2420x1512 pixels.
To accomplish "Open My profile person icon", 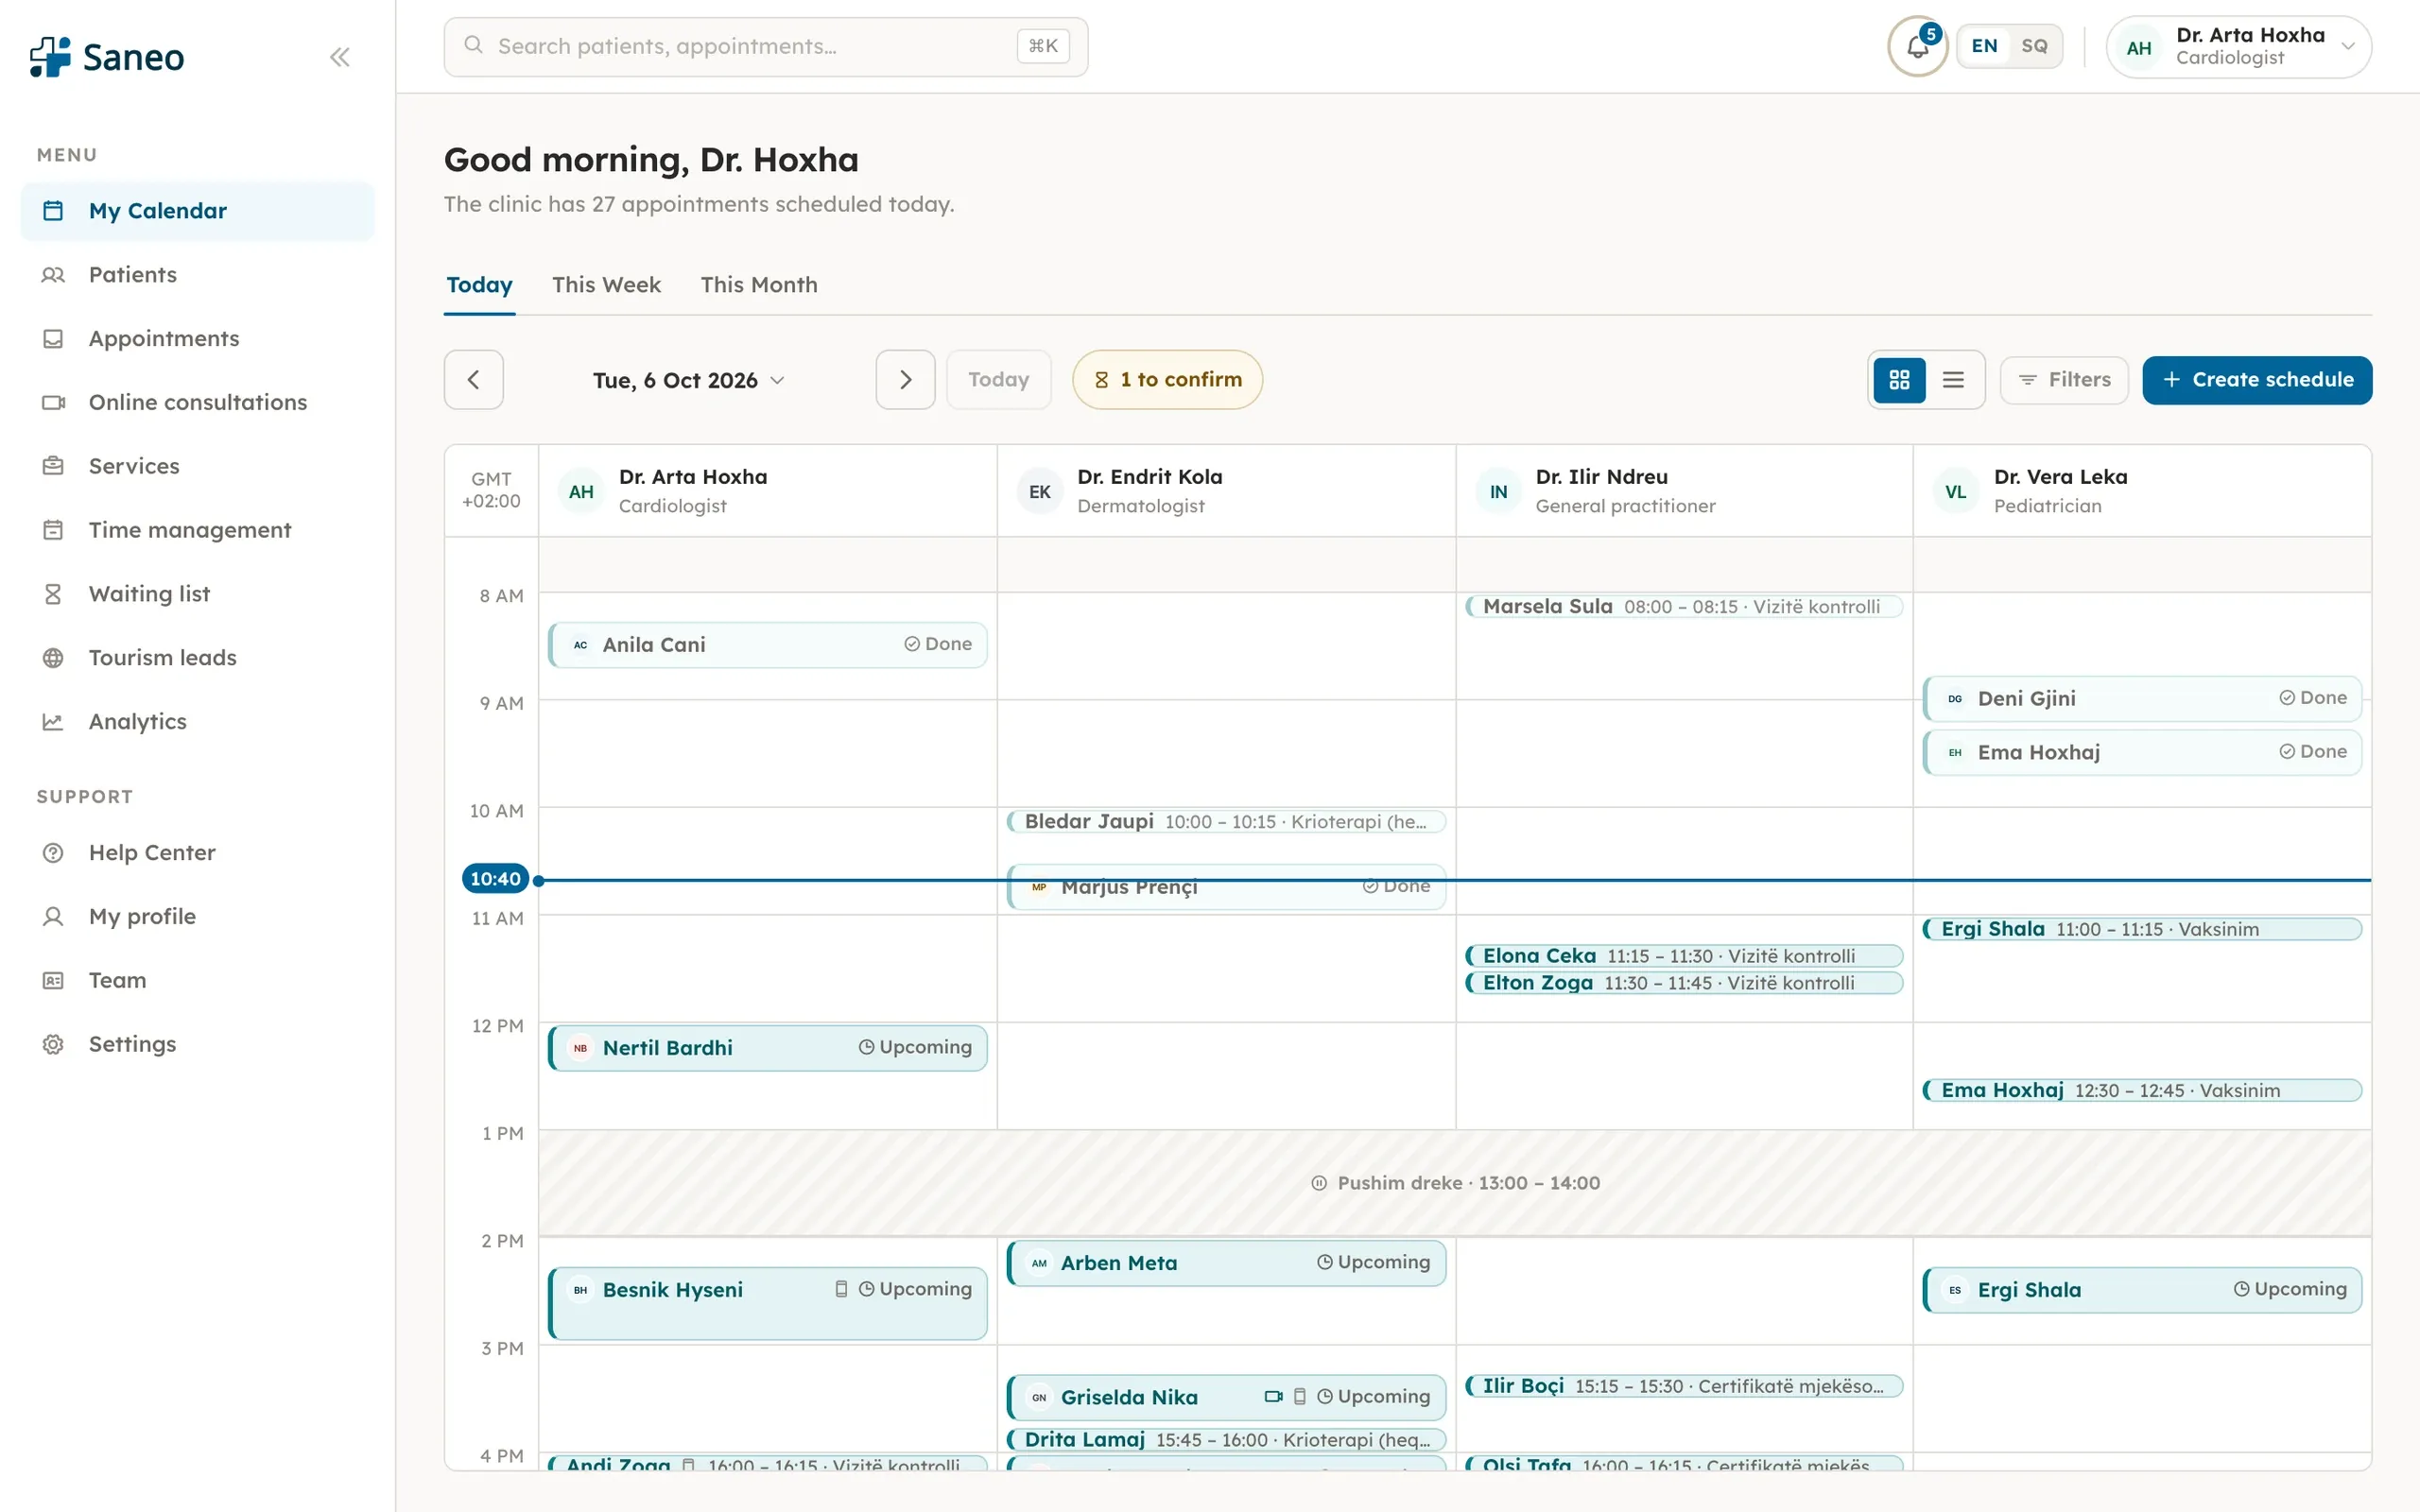I will coord(53,917).
